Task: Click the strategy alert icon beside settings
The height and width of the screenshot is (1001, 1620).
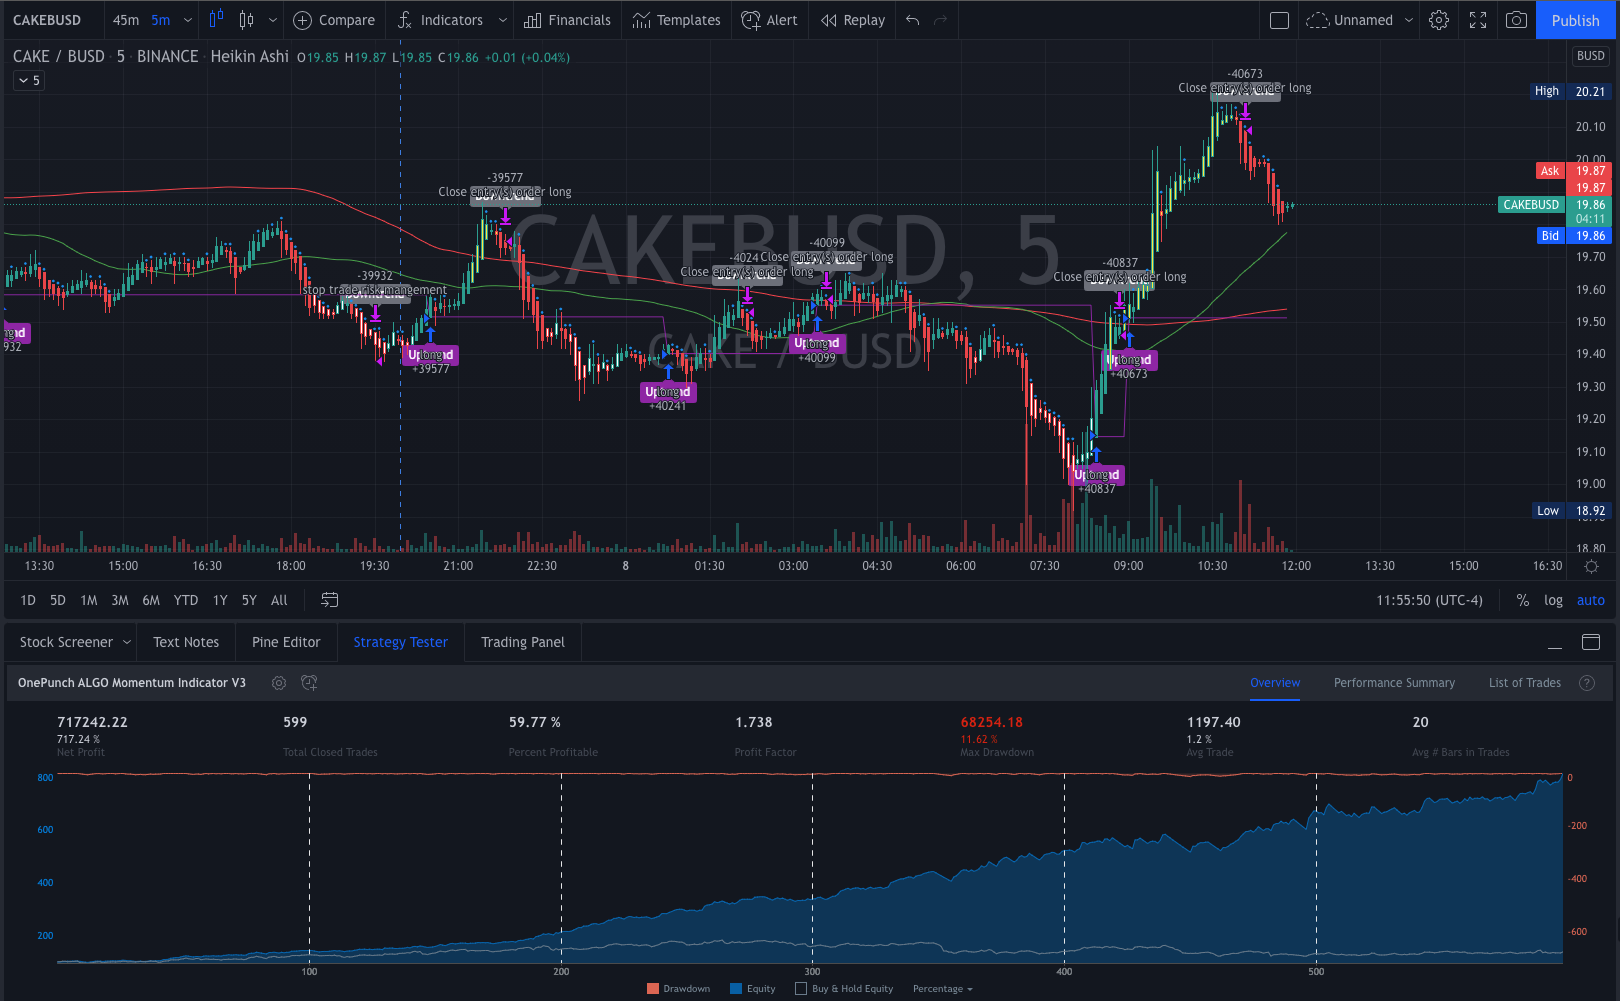Action: 309,683
